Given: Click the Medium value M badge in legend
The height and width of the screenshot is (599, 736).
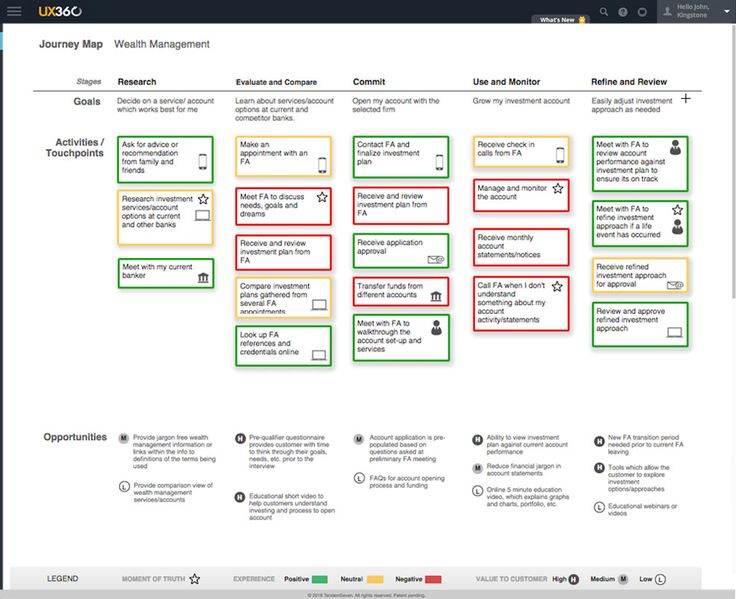Looking at the screenshot, I should 623,579.
